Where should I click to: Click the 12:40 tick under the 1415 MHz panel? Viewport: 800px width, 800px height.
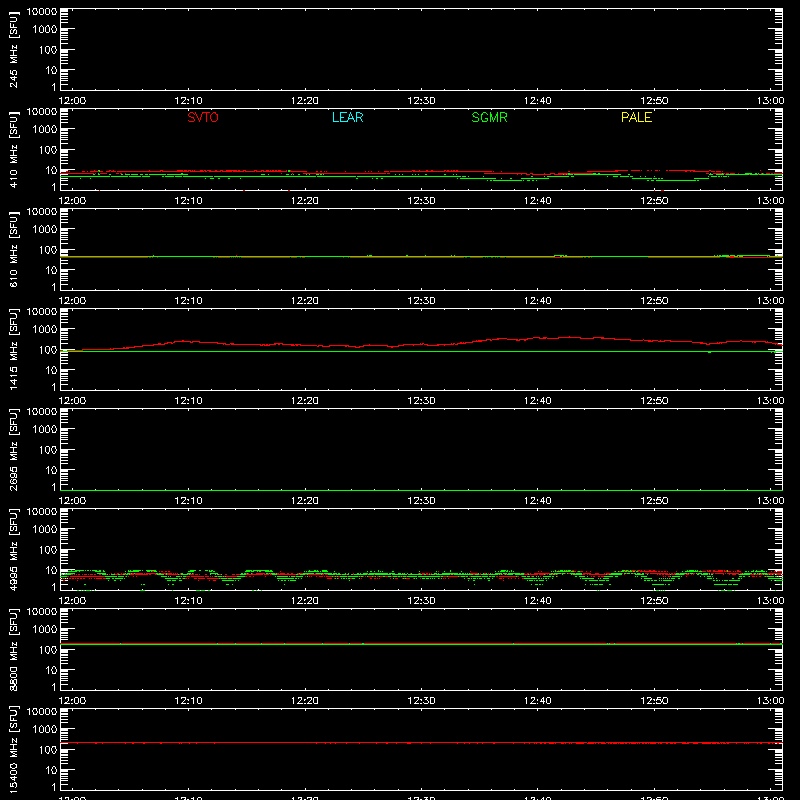click(x=538, y=401)
